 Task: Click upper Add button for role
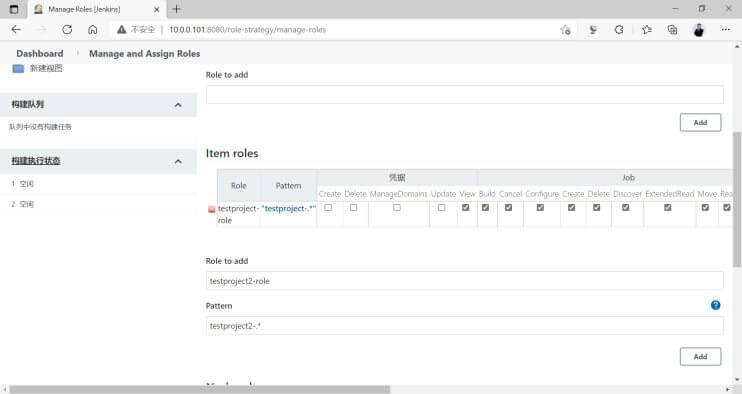[700, 123]
